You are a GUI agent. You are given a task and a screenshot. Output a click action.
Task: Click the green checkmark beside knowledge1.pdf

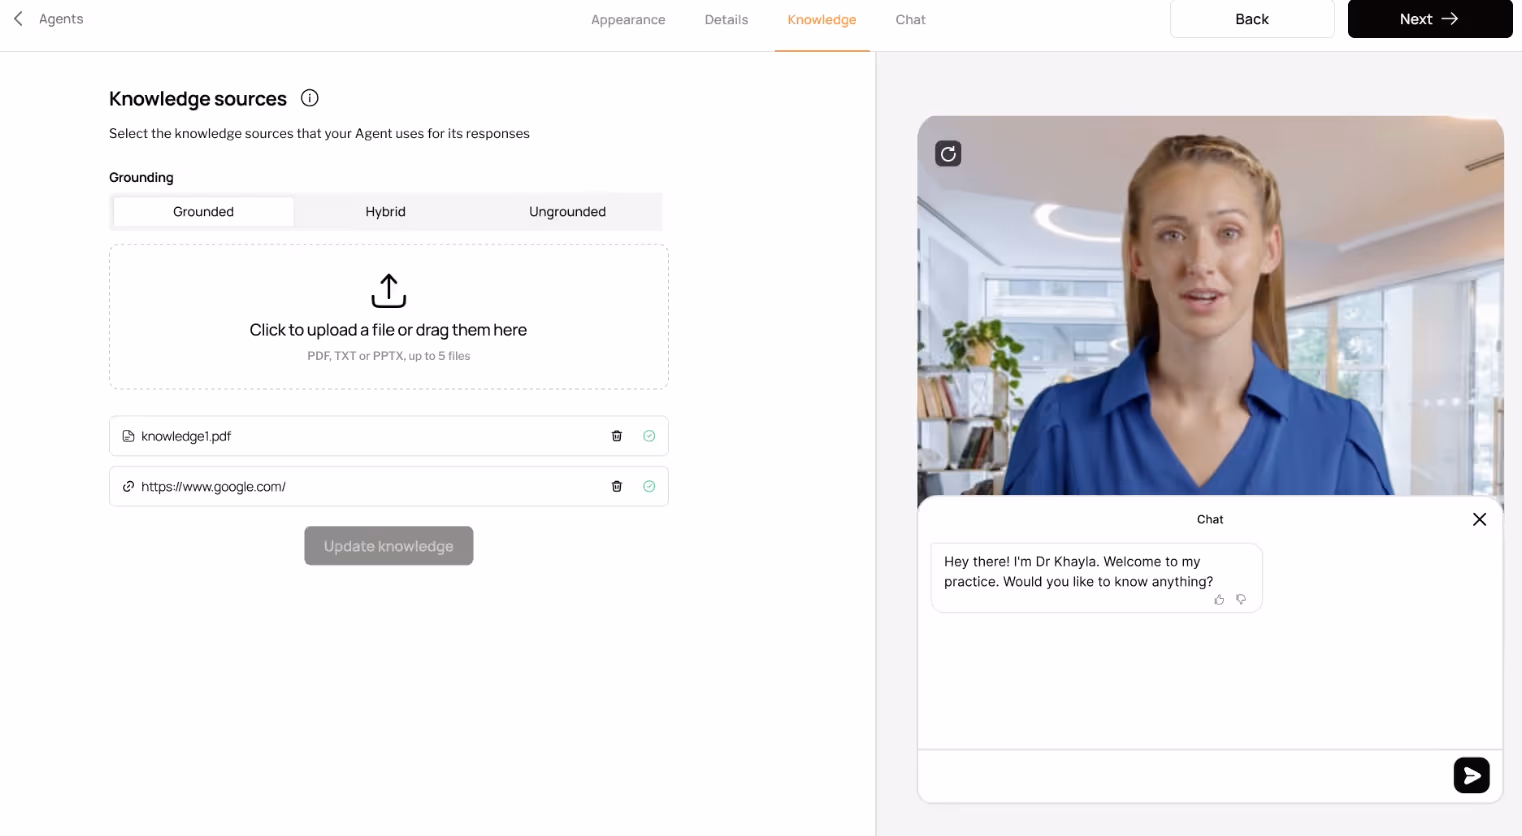pos(648,435)
